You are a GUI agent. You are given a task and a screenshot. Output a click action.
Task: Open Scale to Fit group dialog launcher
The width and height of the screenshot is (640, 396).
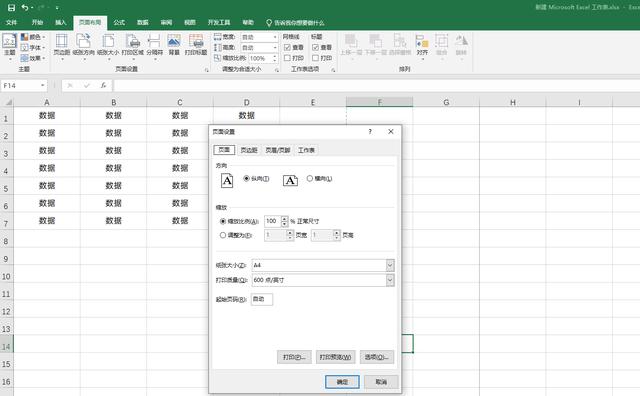(x=277, y=70)
